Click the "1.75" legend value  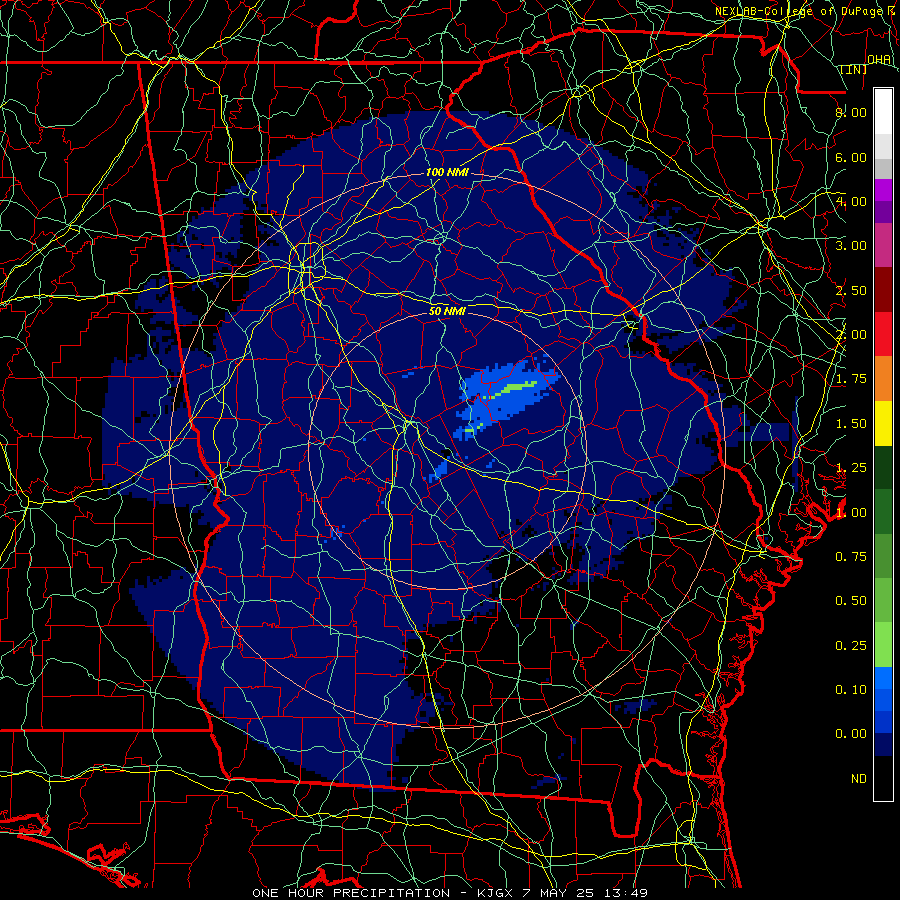851,379
